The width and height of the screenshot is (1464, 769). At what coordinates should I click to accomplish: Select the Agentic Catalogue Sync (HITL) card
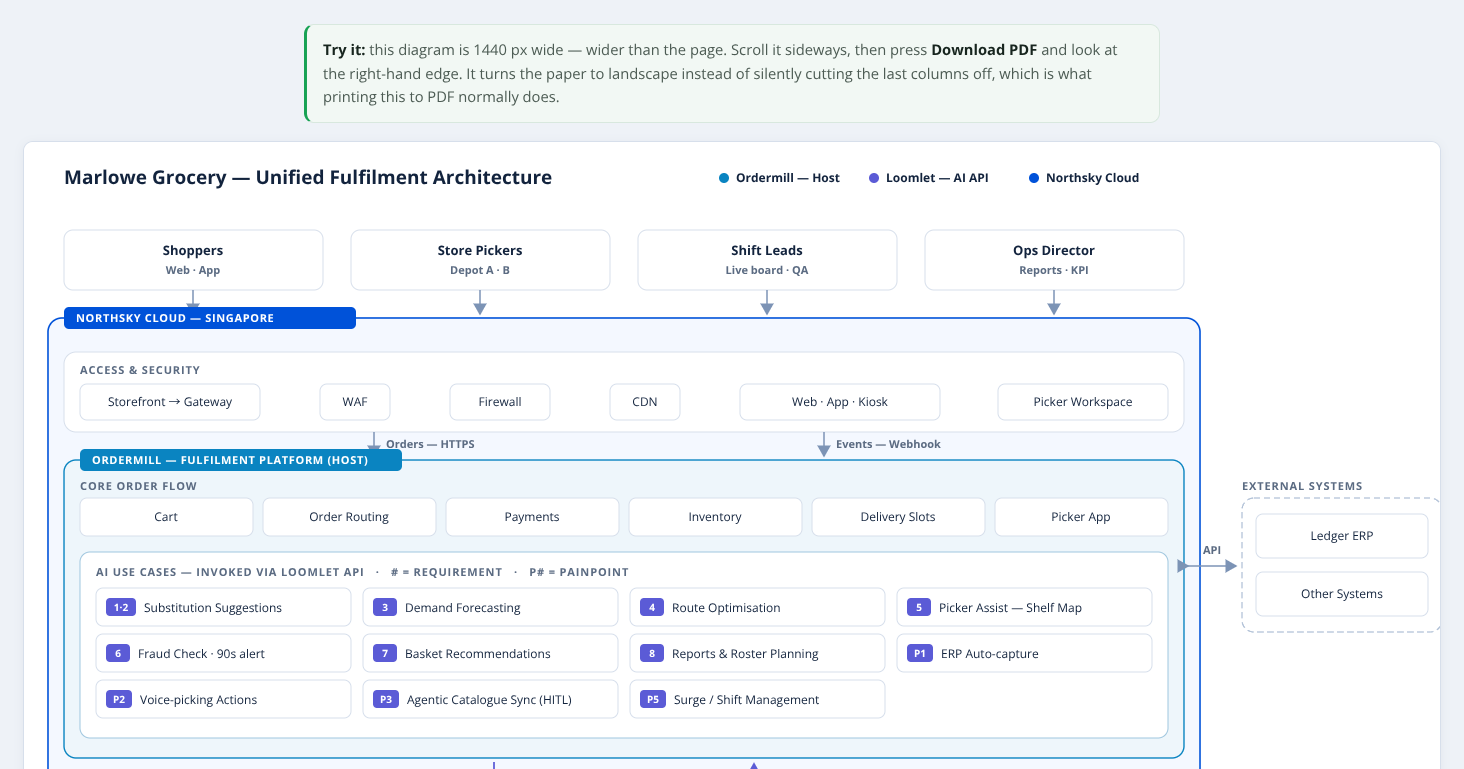click(491, 699)
